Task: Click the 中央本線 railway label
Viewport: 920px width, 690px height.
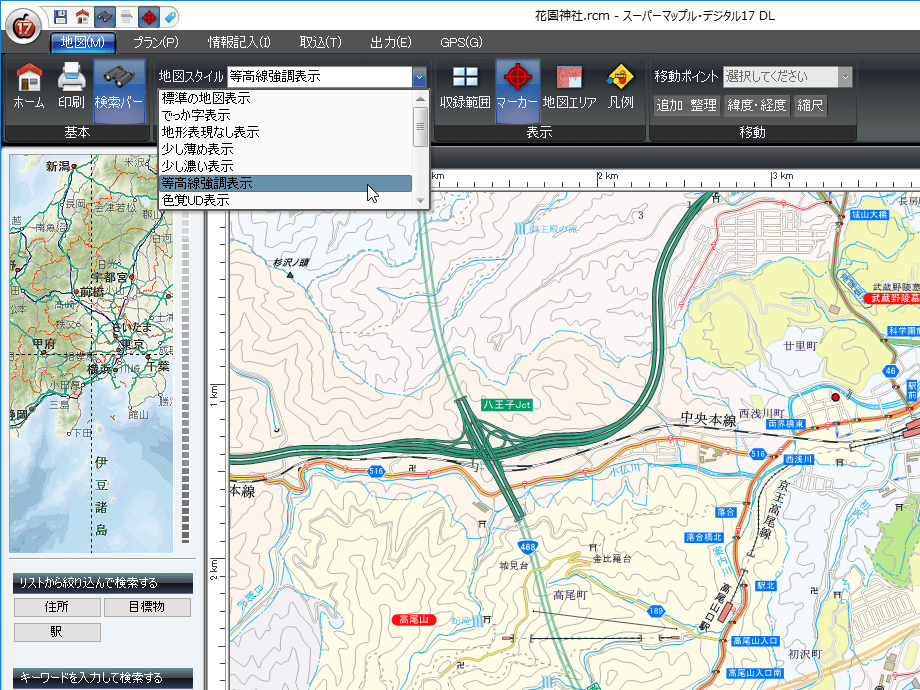Action: tap(708, 419)
